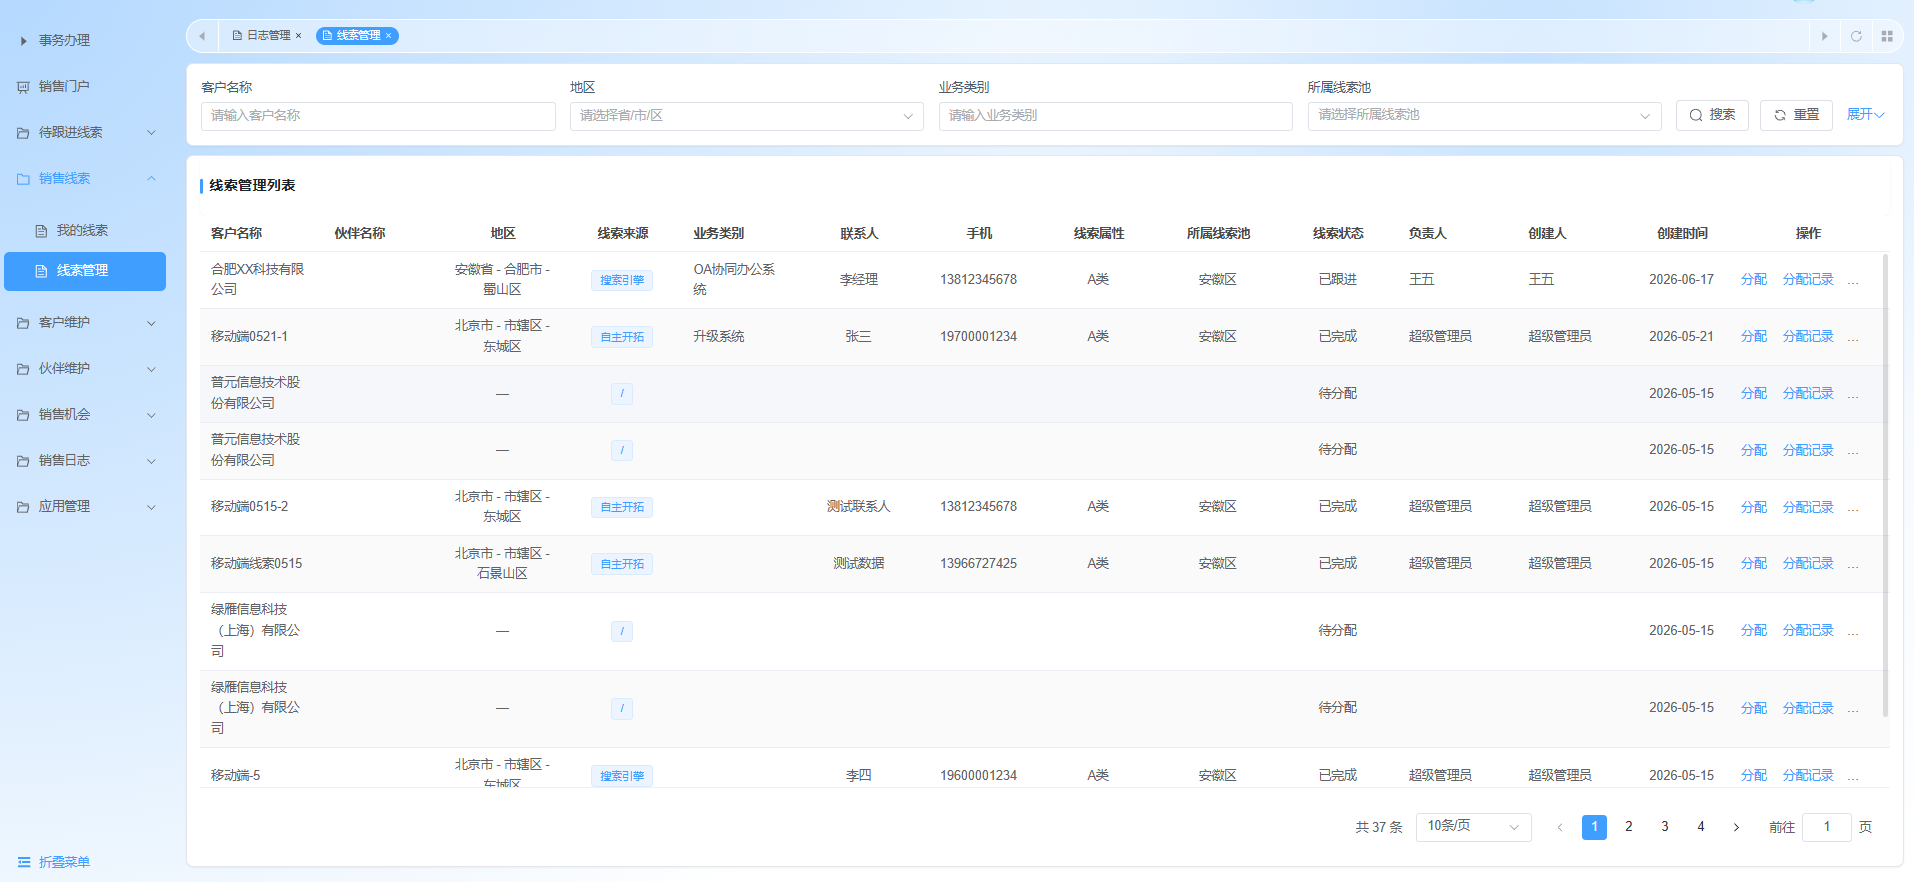The height and width of the screenshot is (882, 1914).
Task: Click the 客户名称 input field
Action: coord(378,116)
